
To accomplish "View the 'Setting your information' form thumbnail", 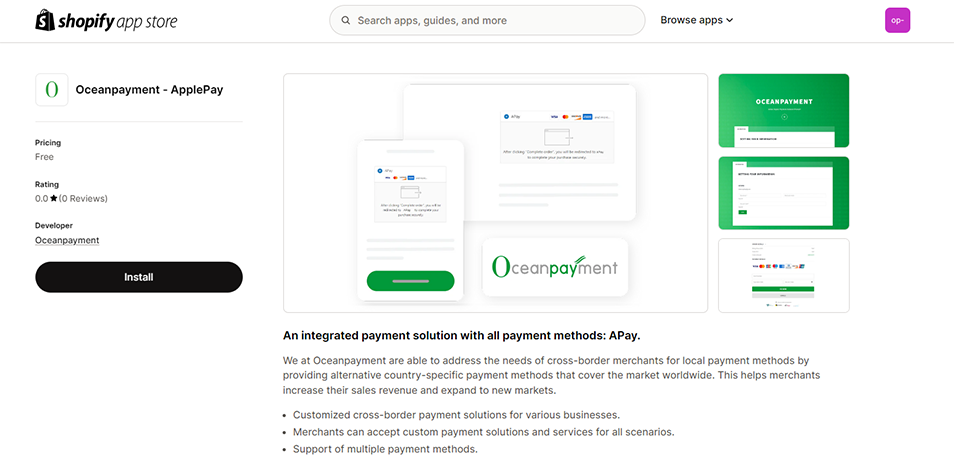I will pyautogui.click(x=784, y=193).
